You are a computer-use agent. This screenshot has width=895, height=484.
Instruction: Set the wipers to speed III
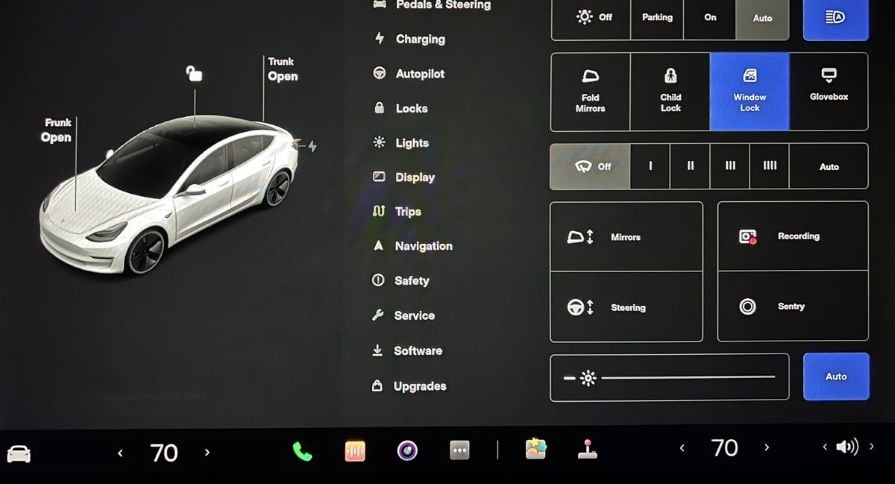pos(729,166)
